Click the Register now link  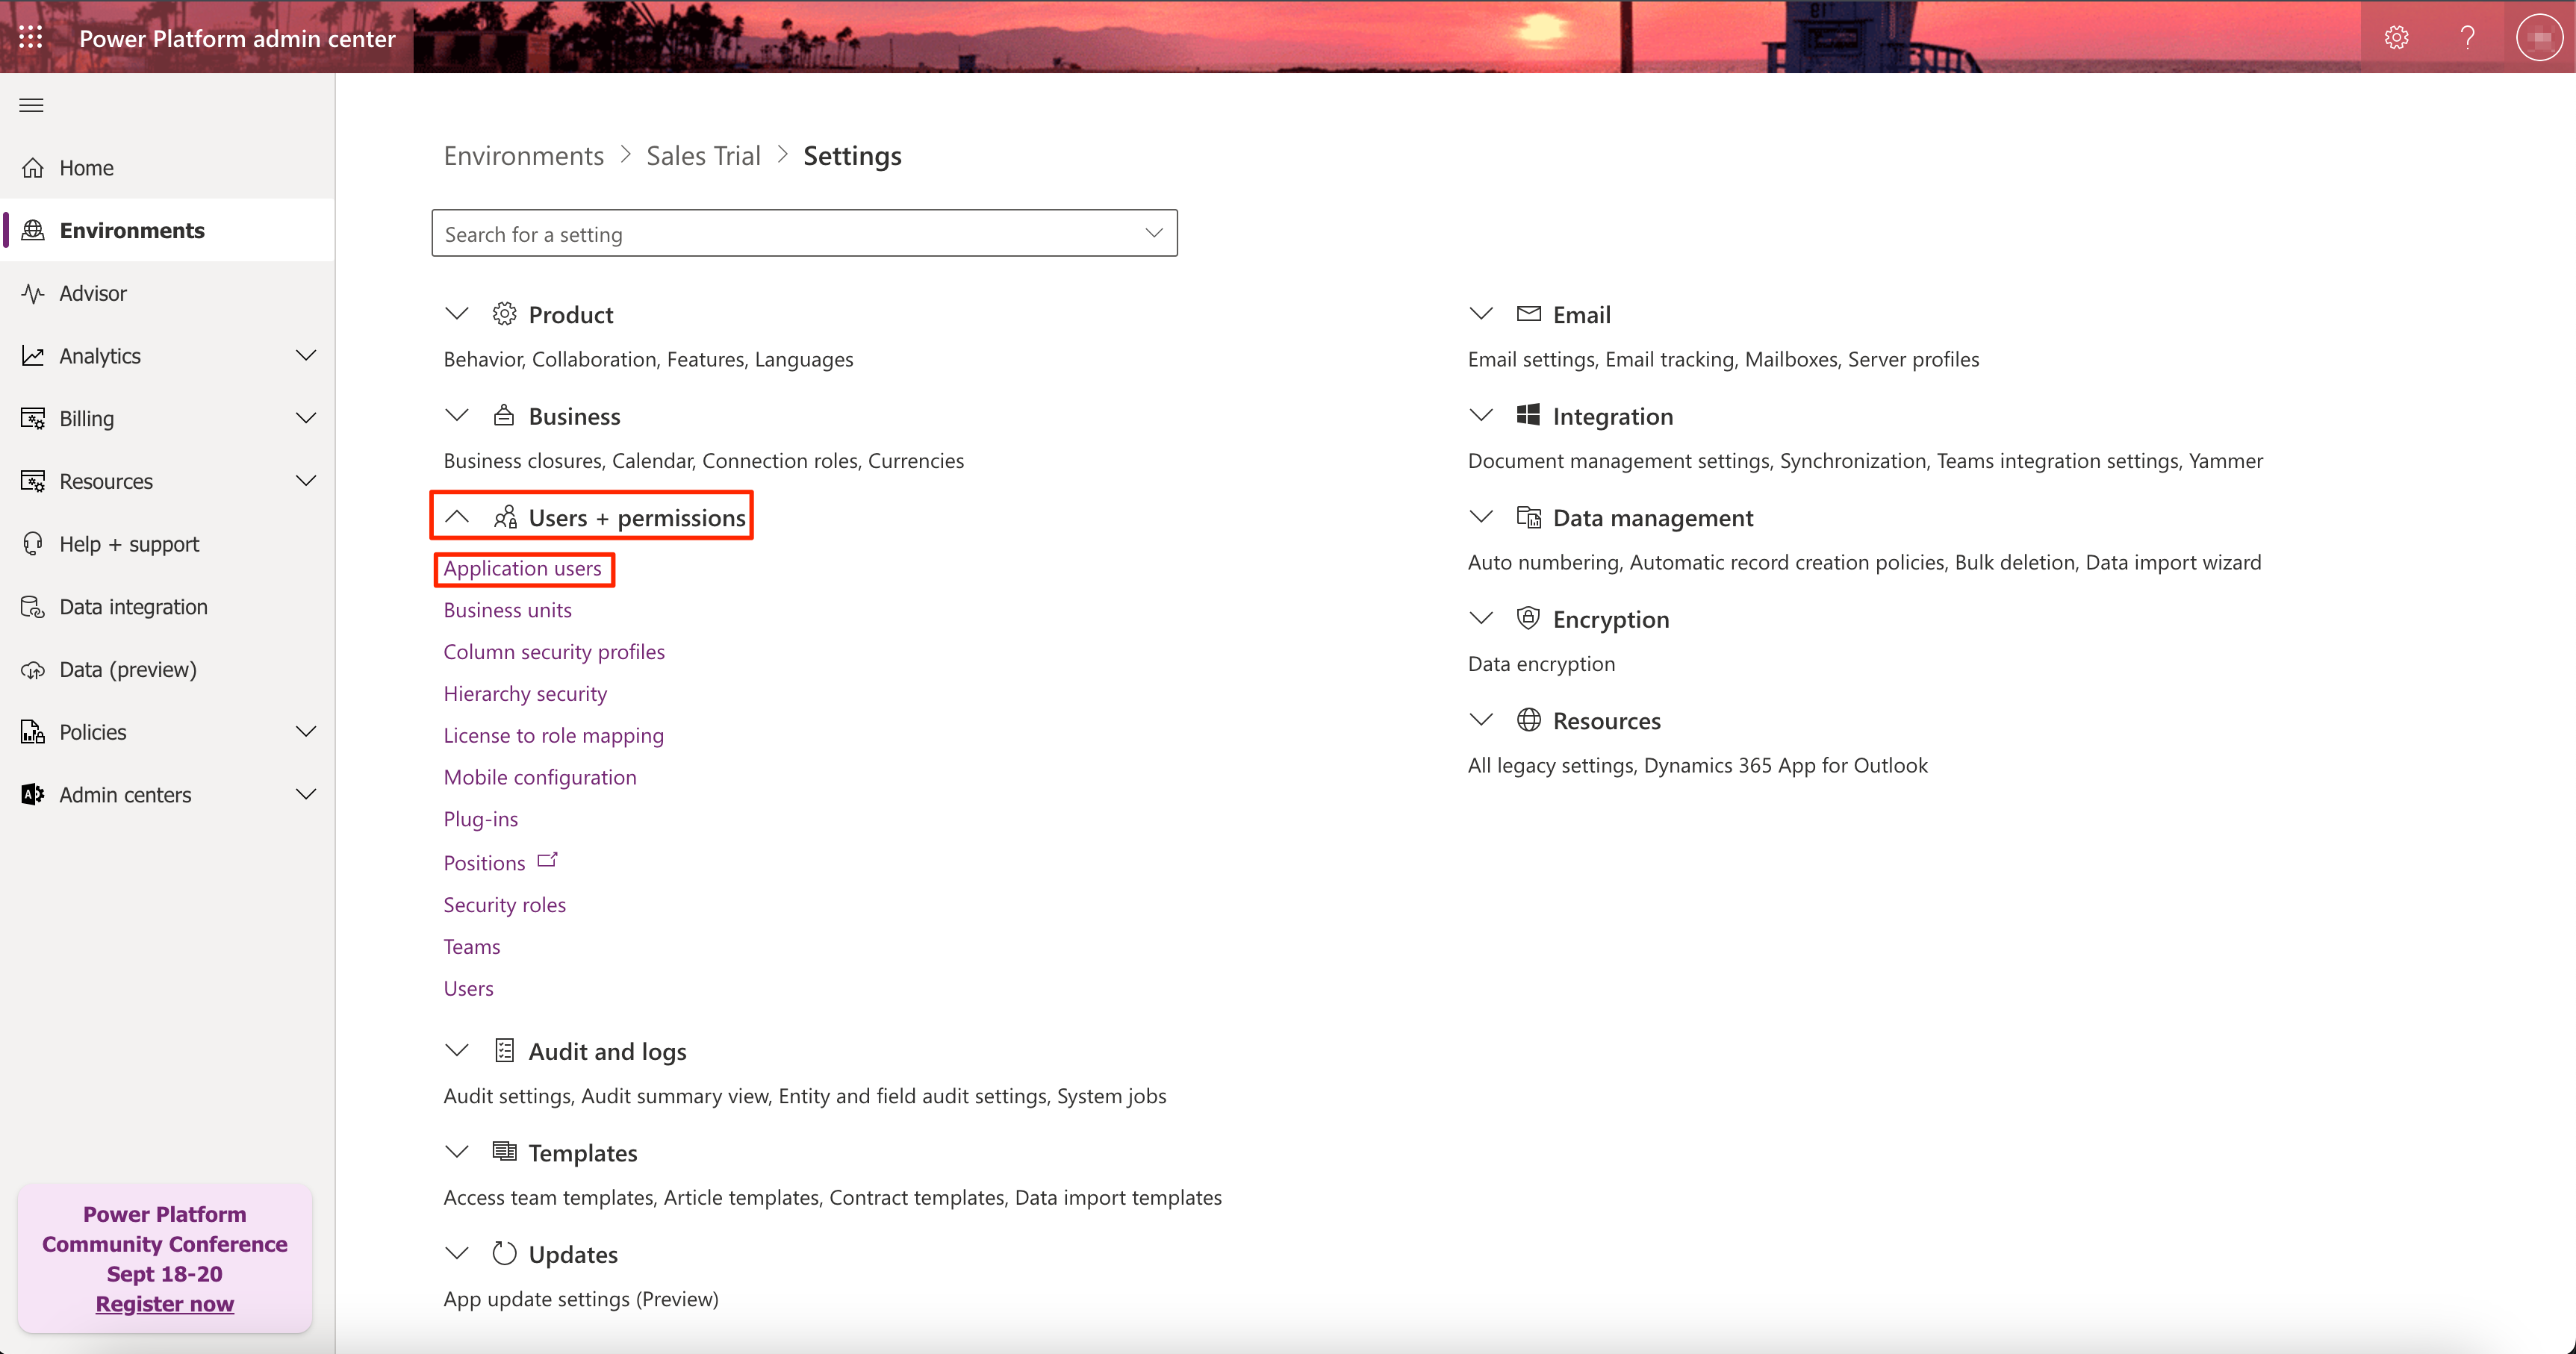pyautogui.click(x=165, y=1304)
